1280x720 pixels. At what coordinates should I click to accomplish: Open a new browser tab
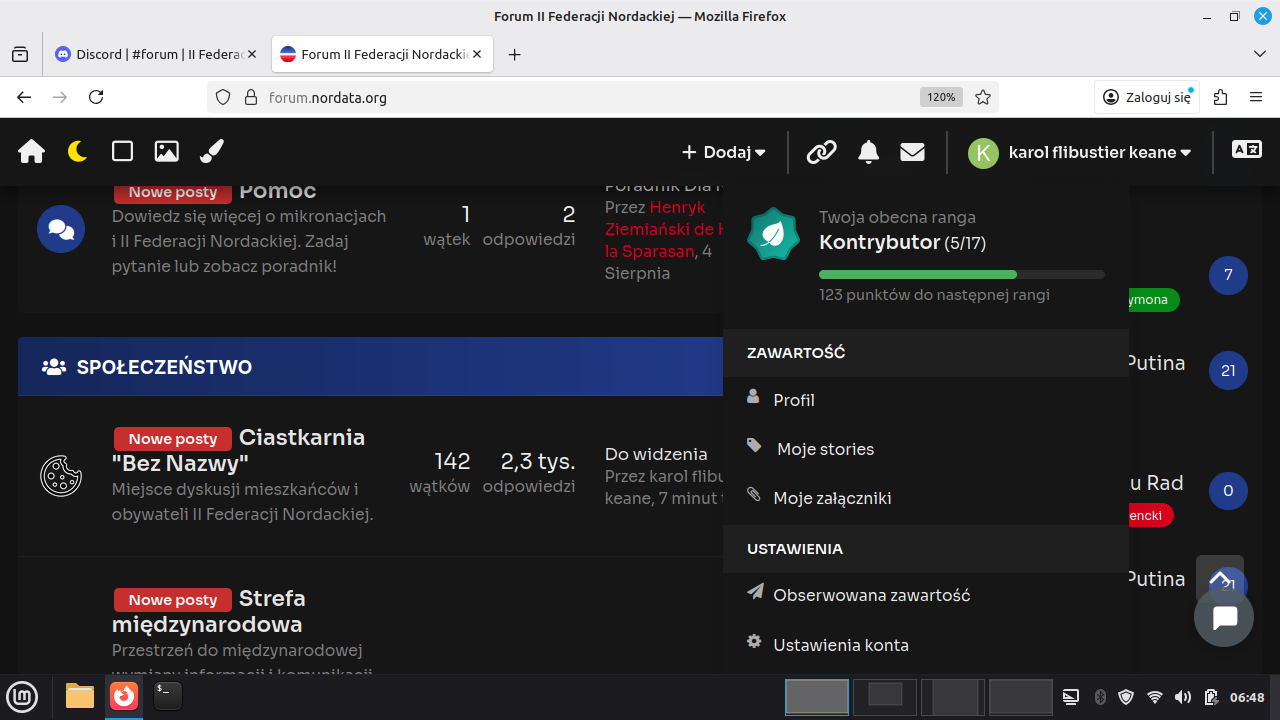click(x=515, y=55)
